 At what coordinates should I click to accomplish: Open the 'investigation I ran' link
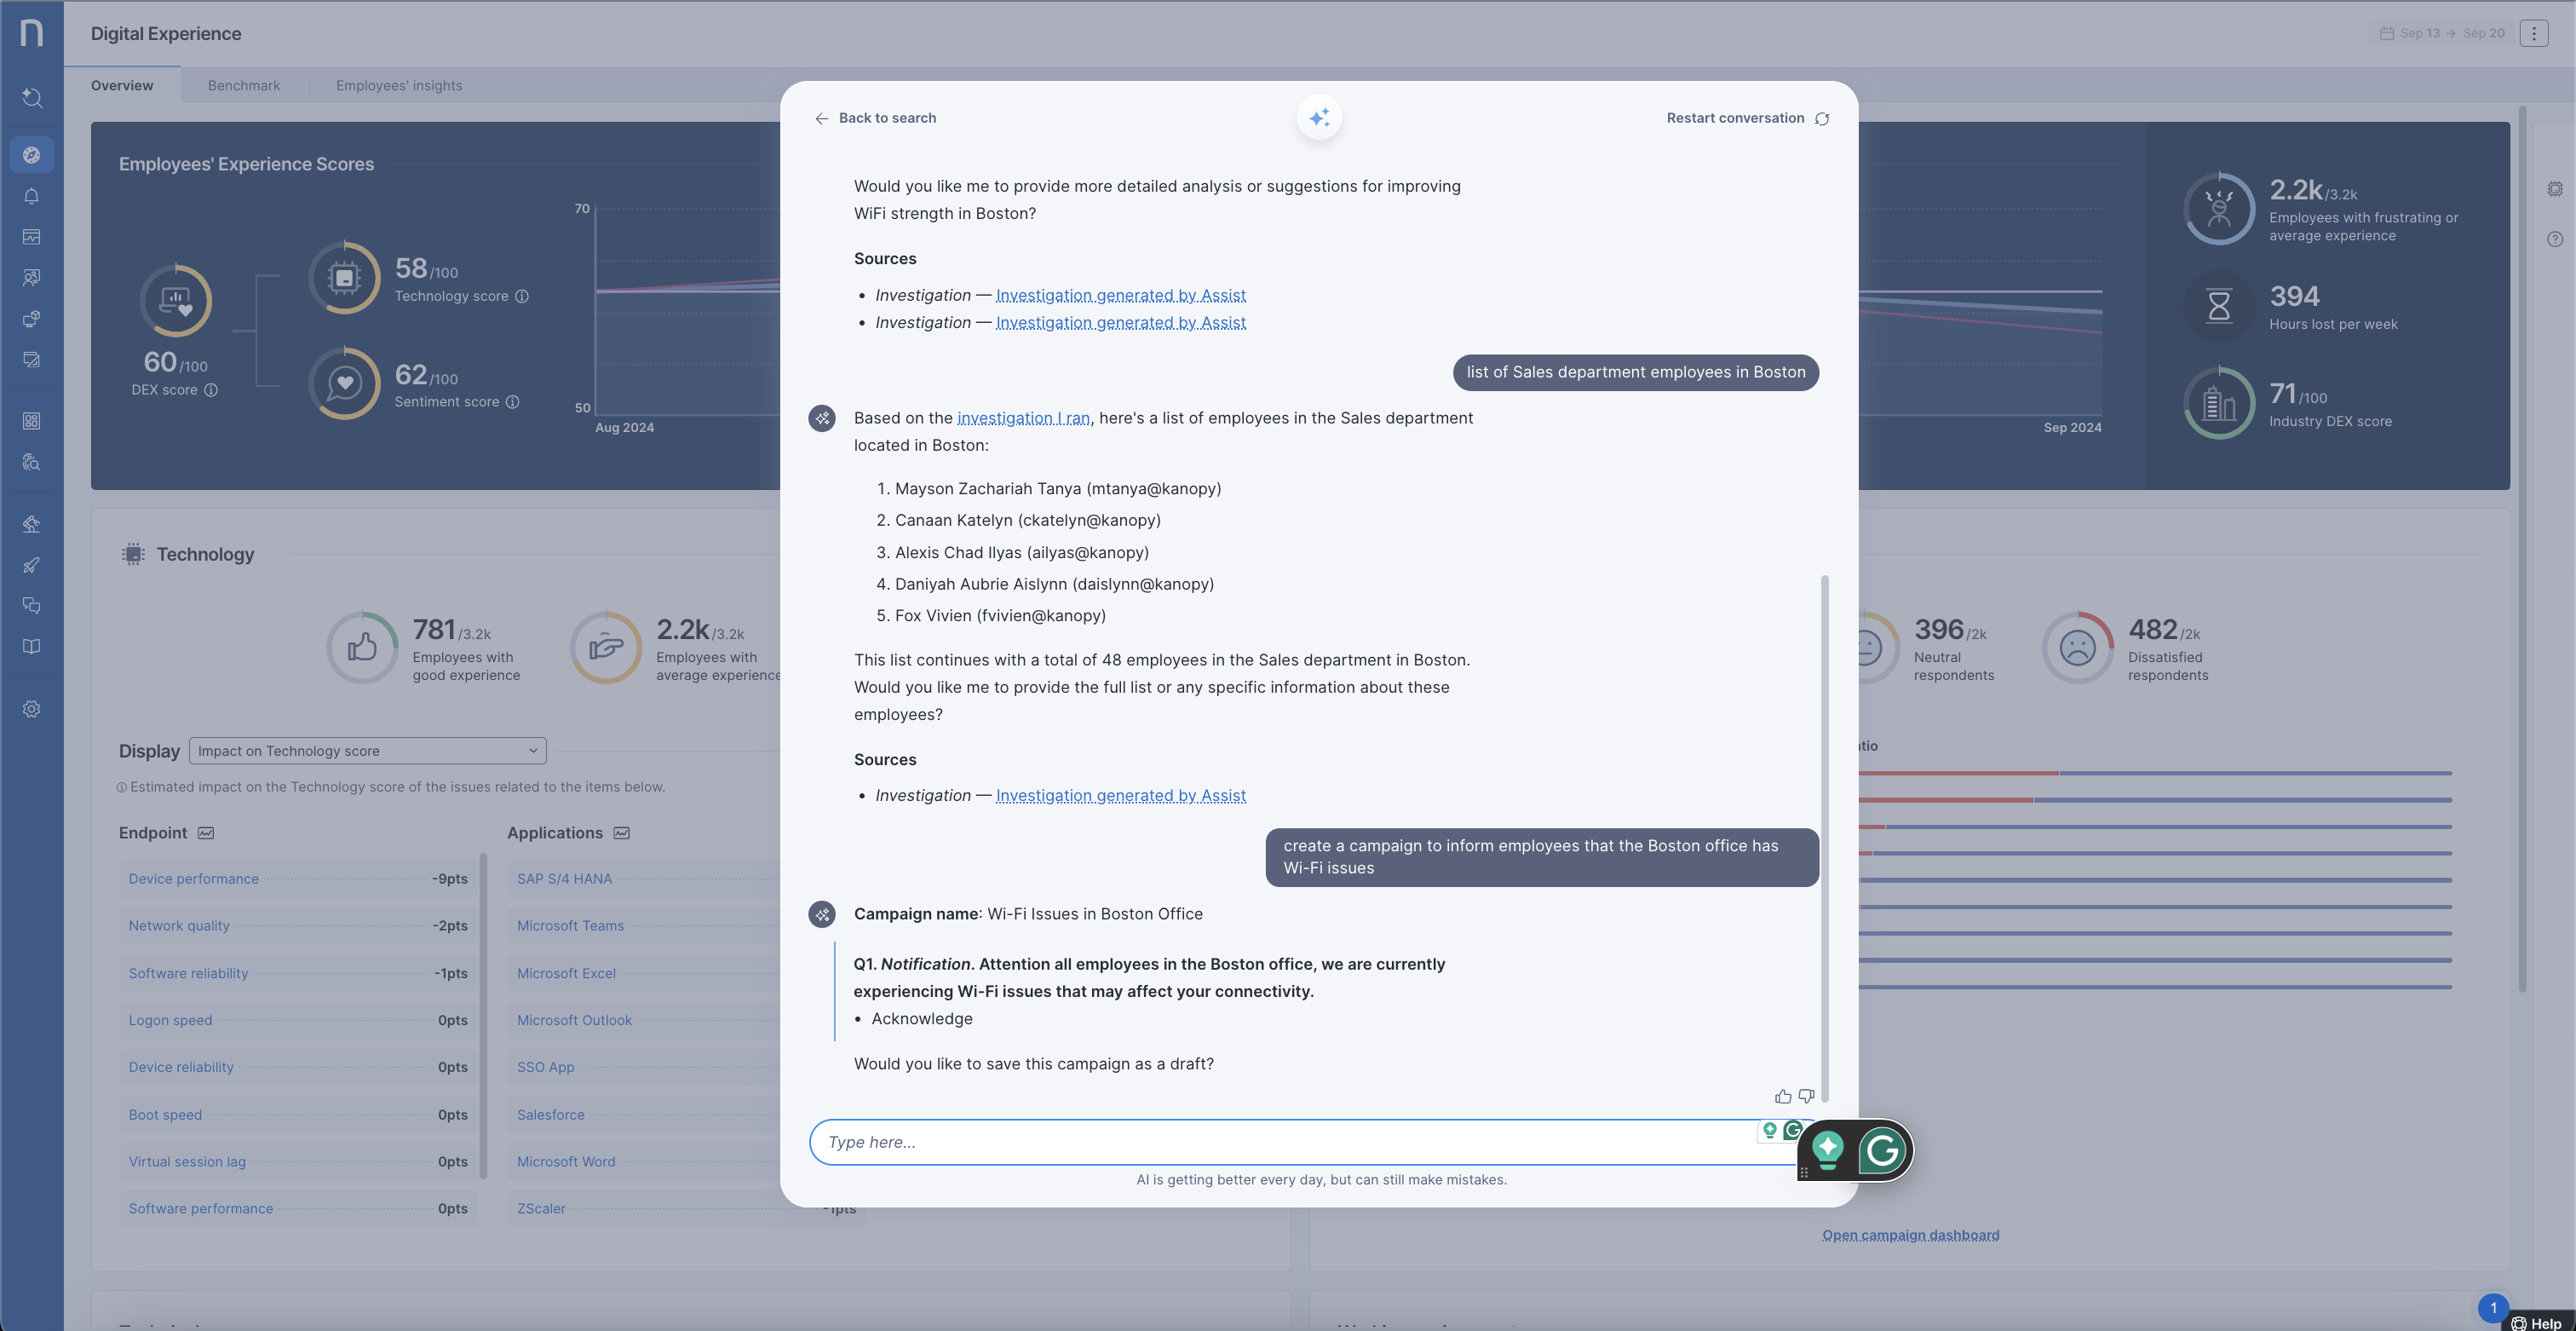click(1023, 418)
